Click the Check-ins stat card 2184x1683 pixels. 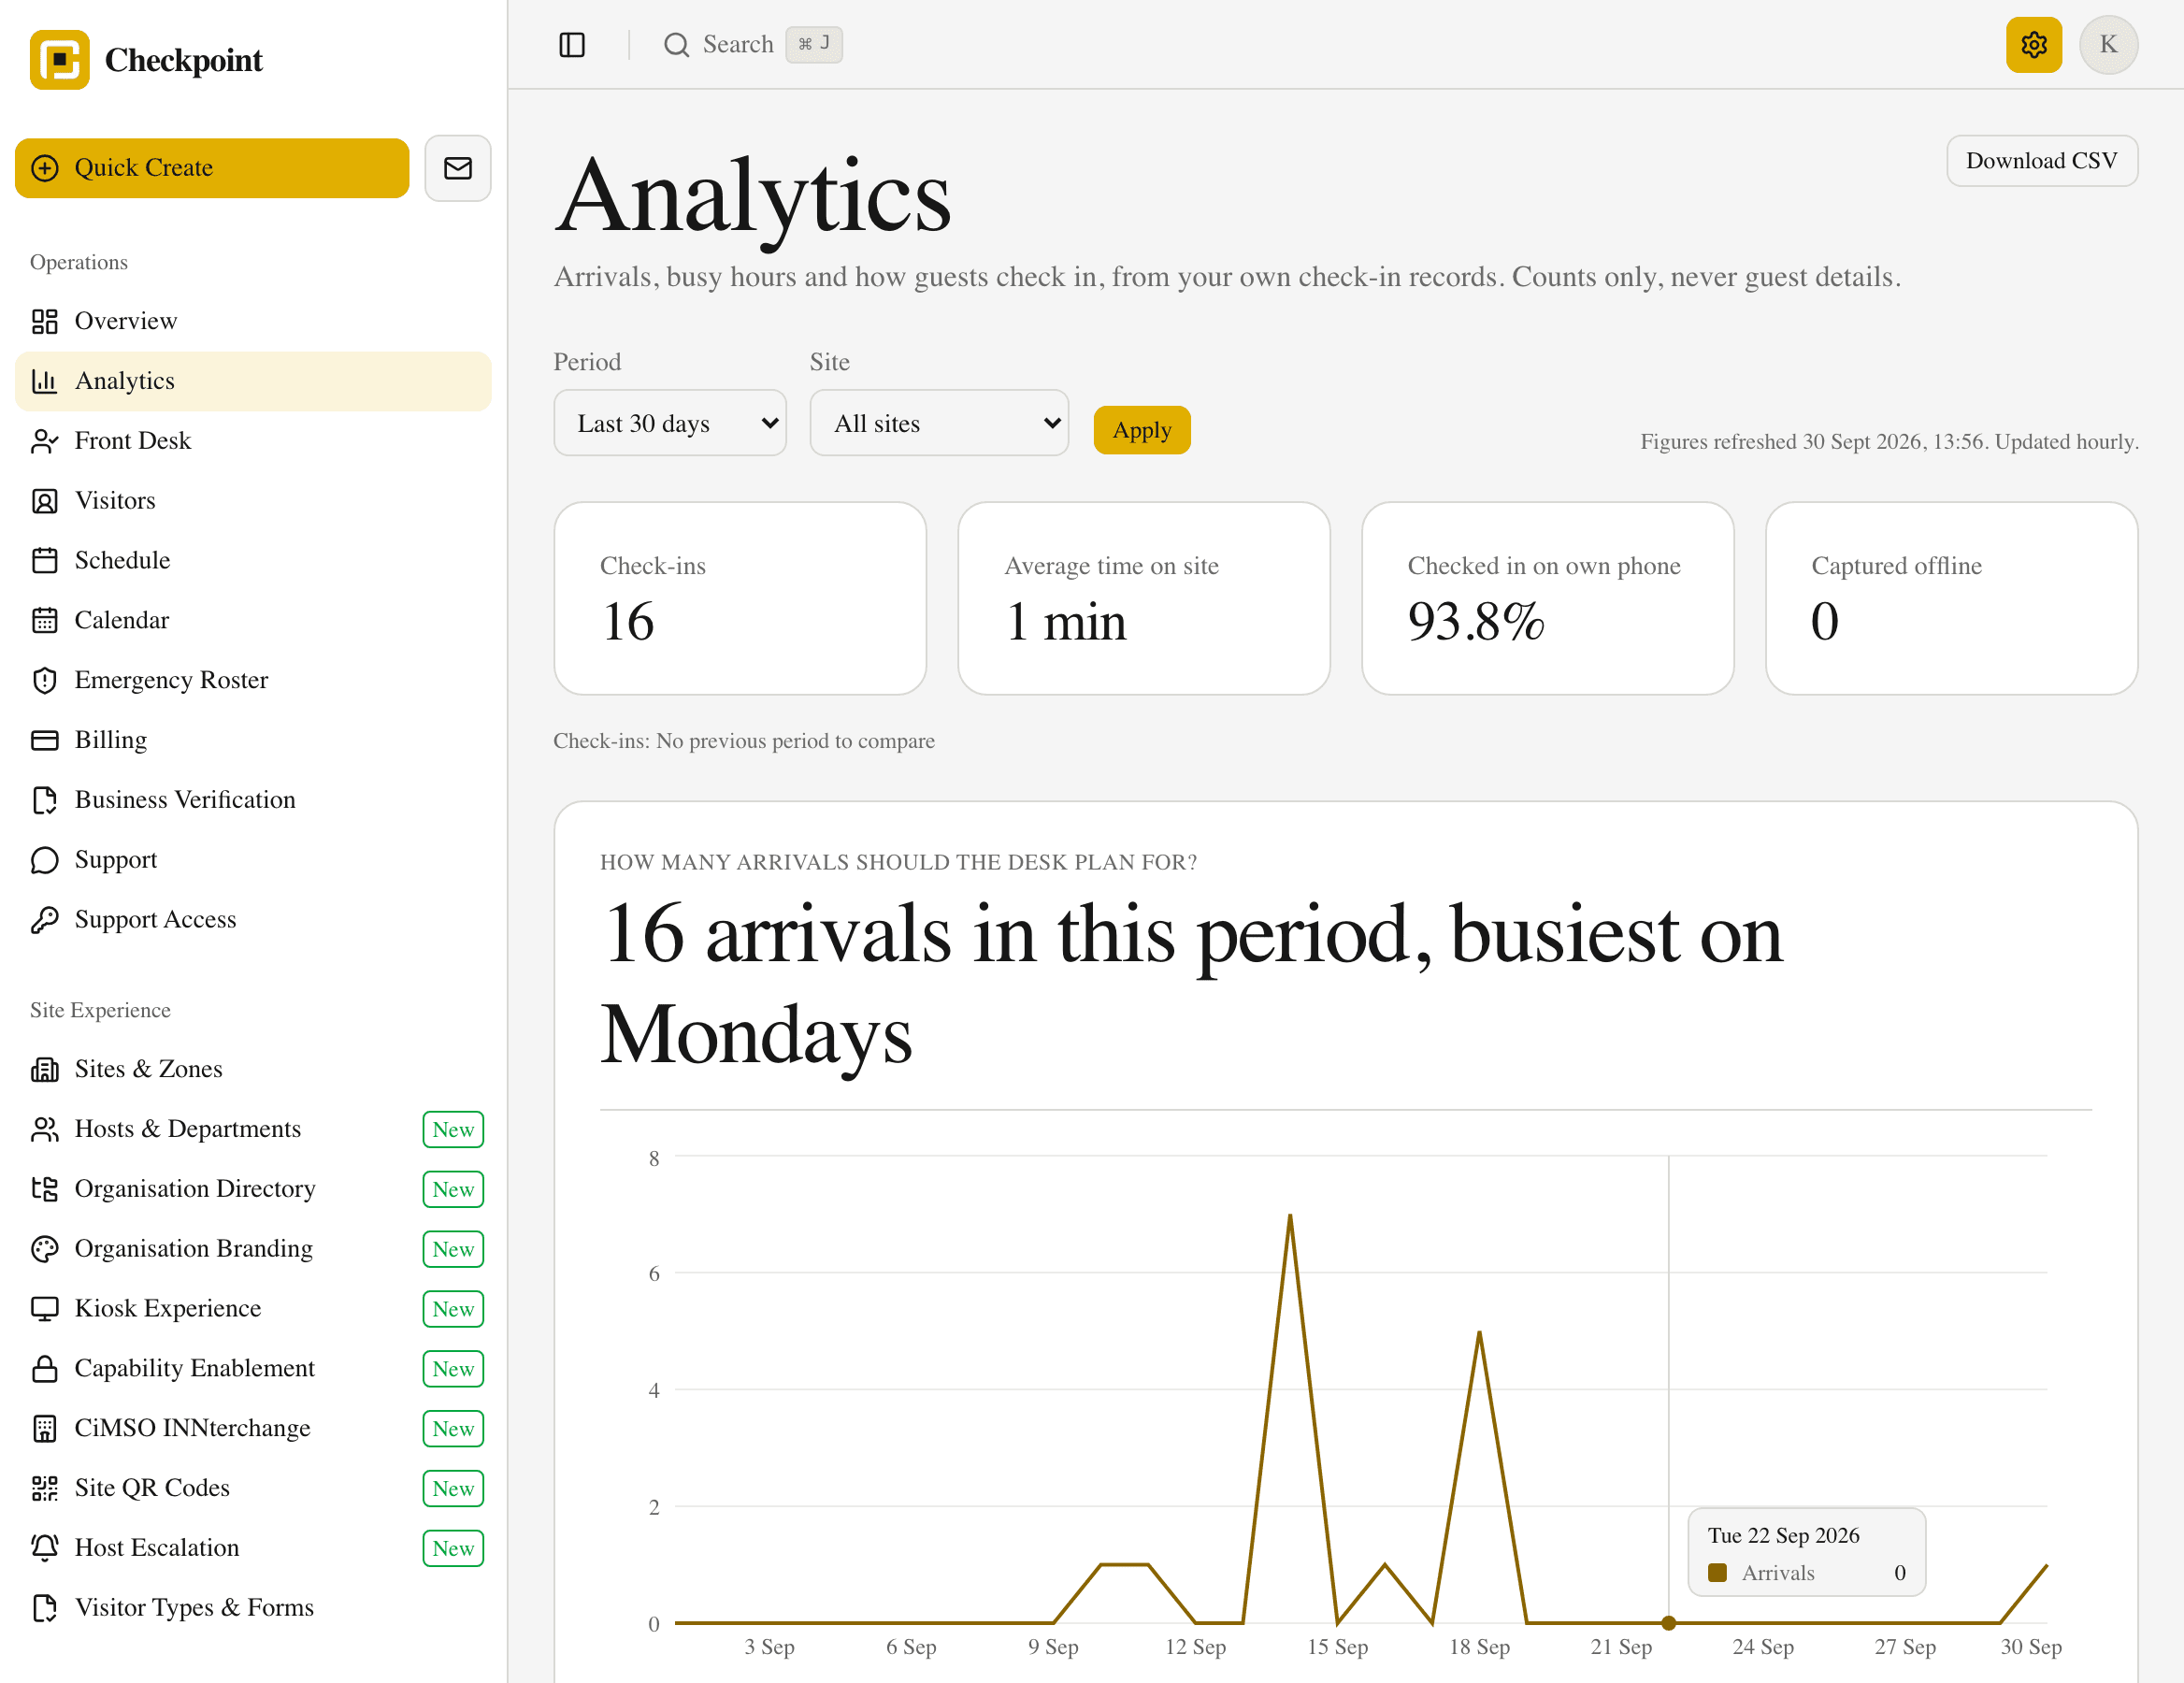(740, 598)
